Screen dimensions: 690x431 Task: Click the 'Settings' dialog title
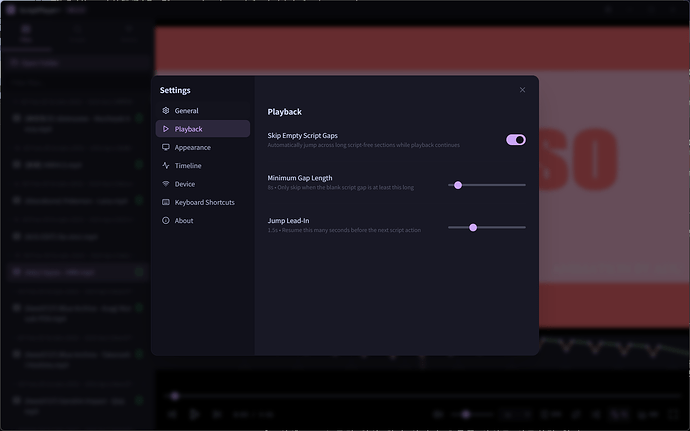[x=175, y=90]
